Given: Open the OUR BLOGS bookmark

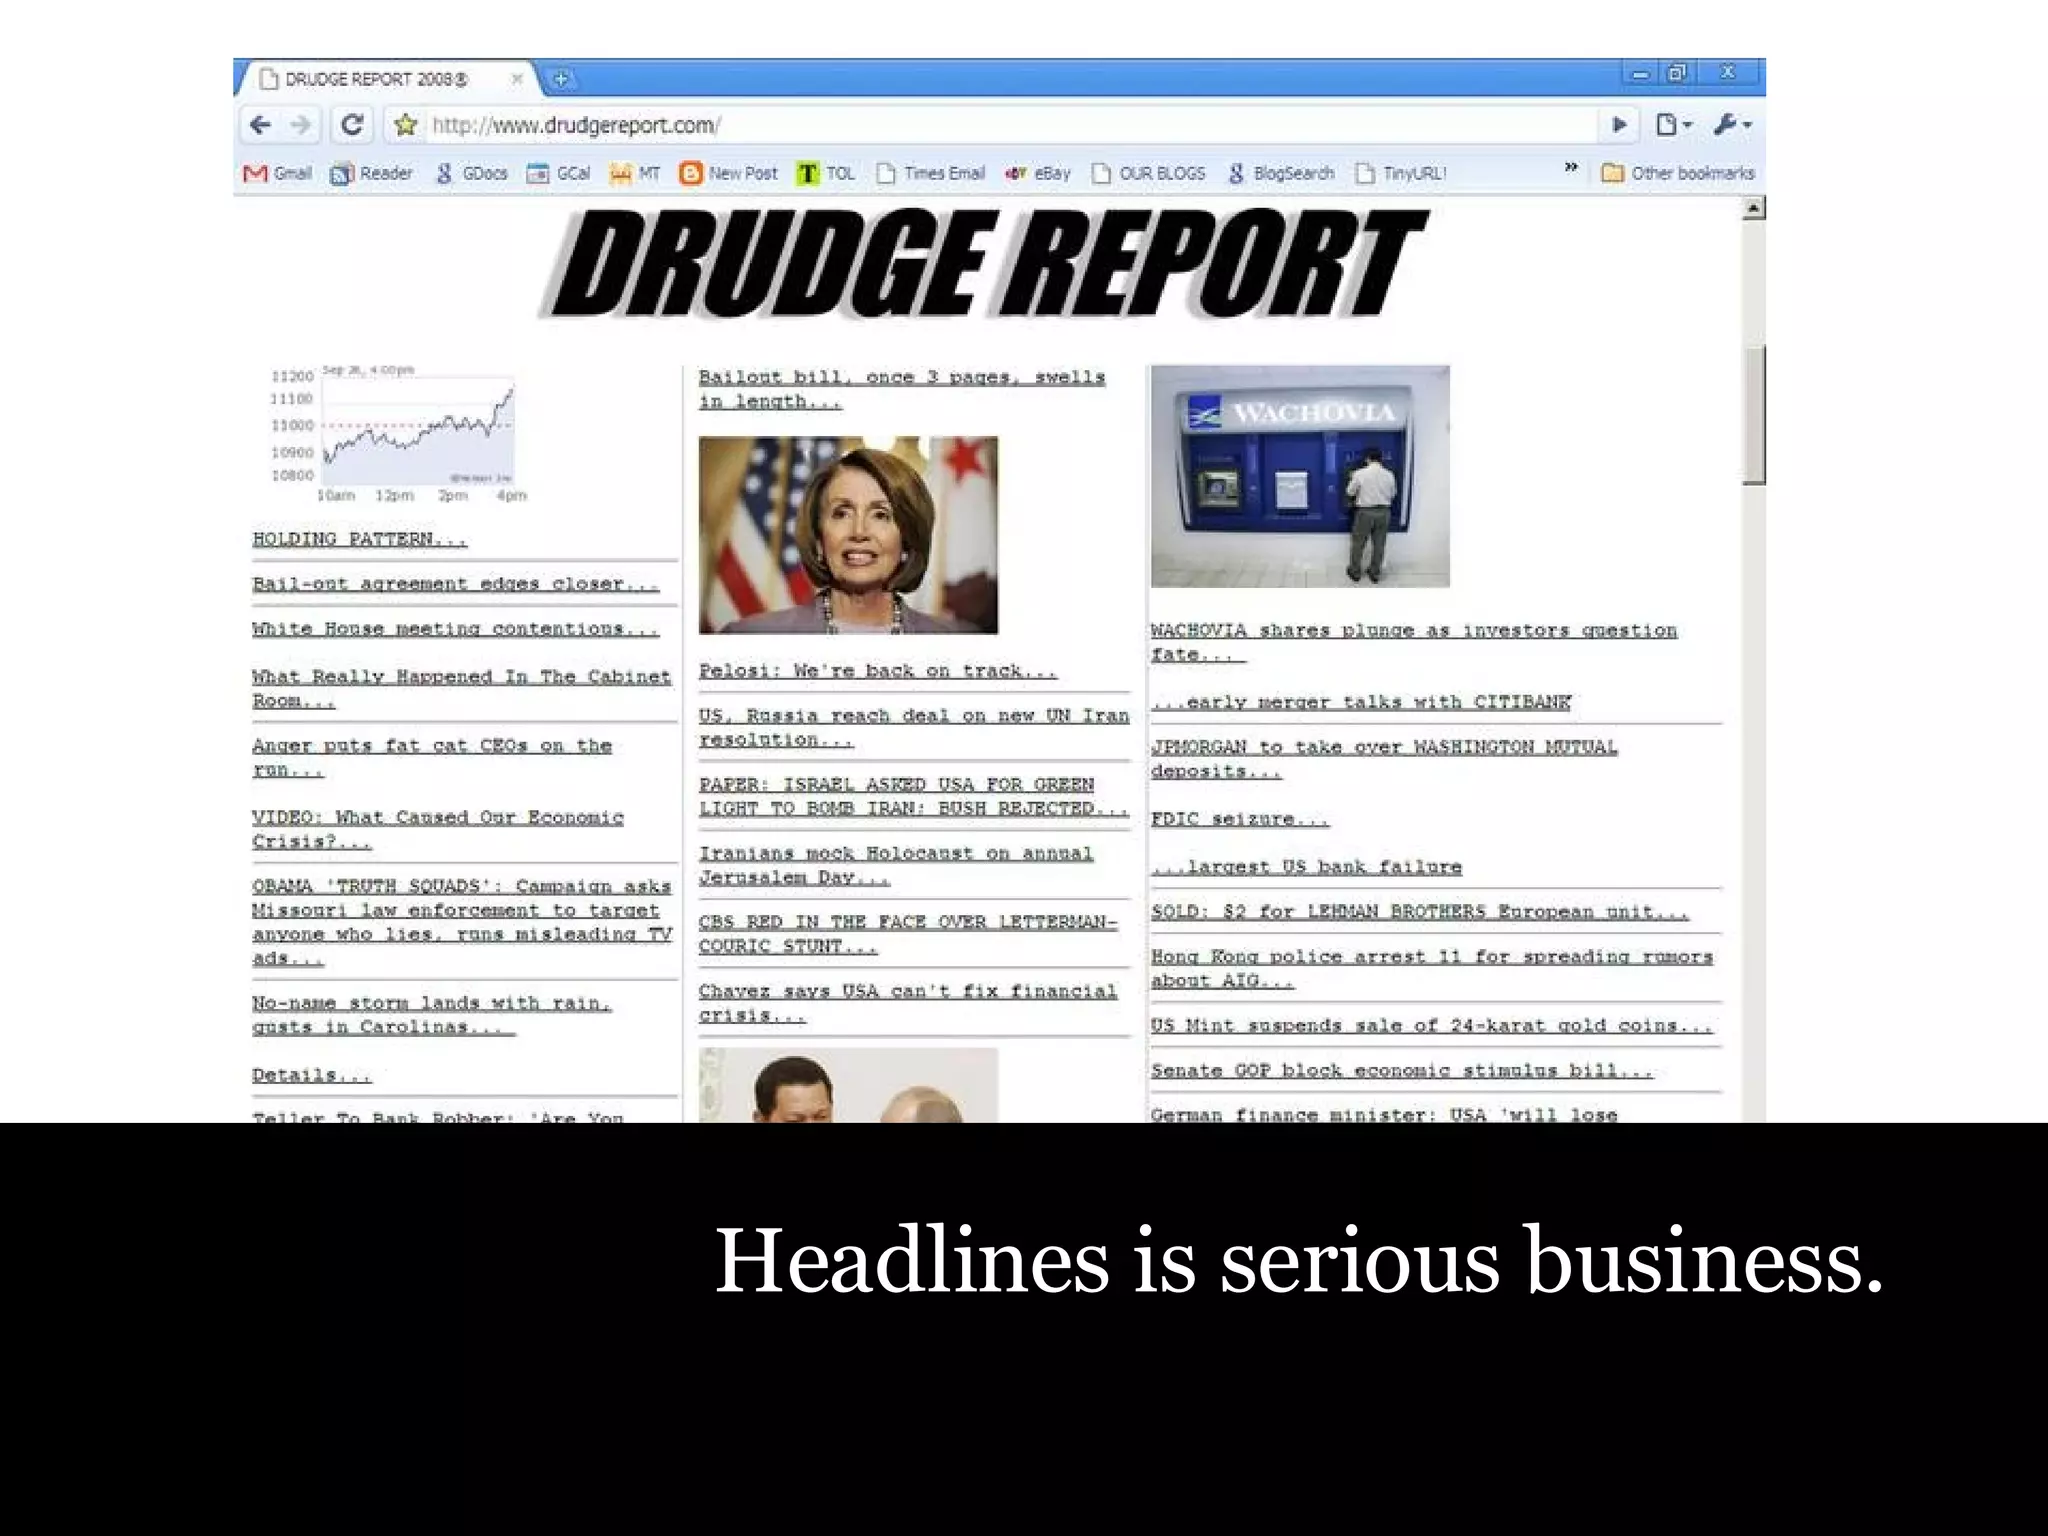Looking at the screenshot, I should (x=1149, y=173).
